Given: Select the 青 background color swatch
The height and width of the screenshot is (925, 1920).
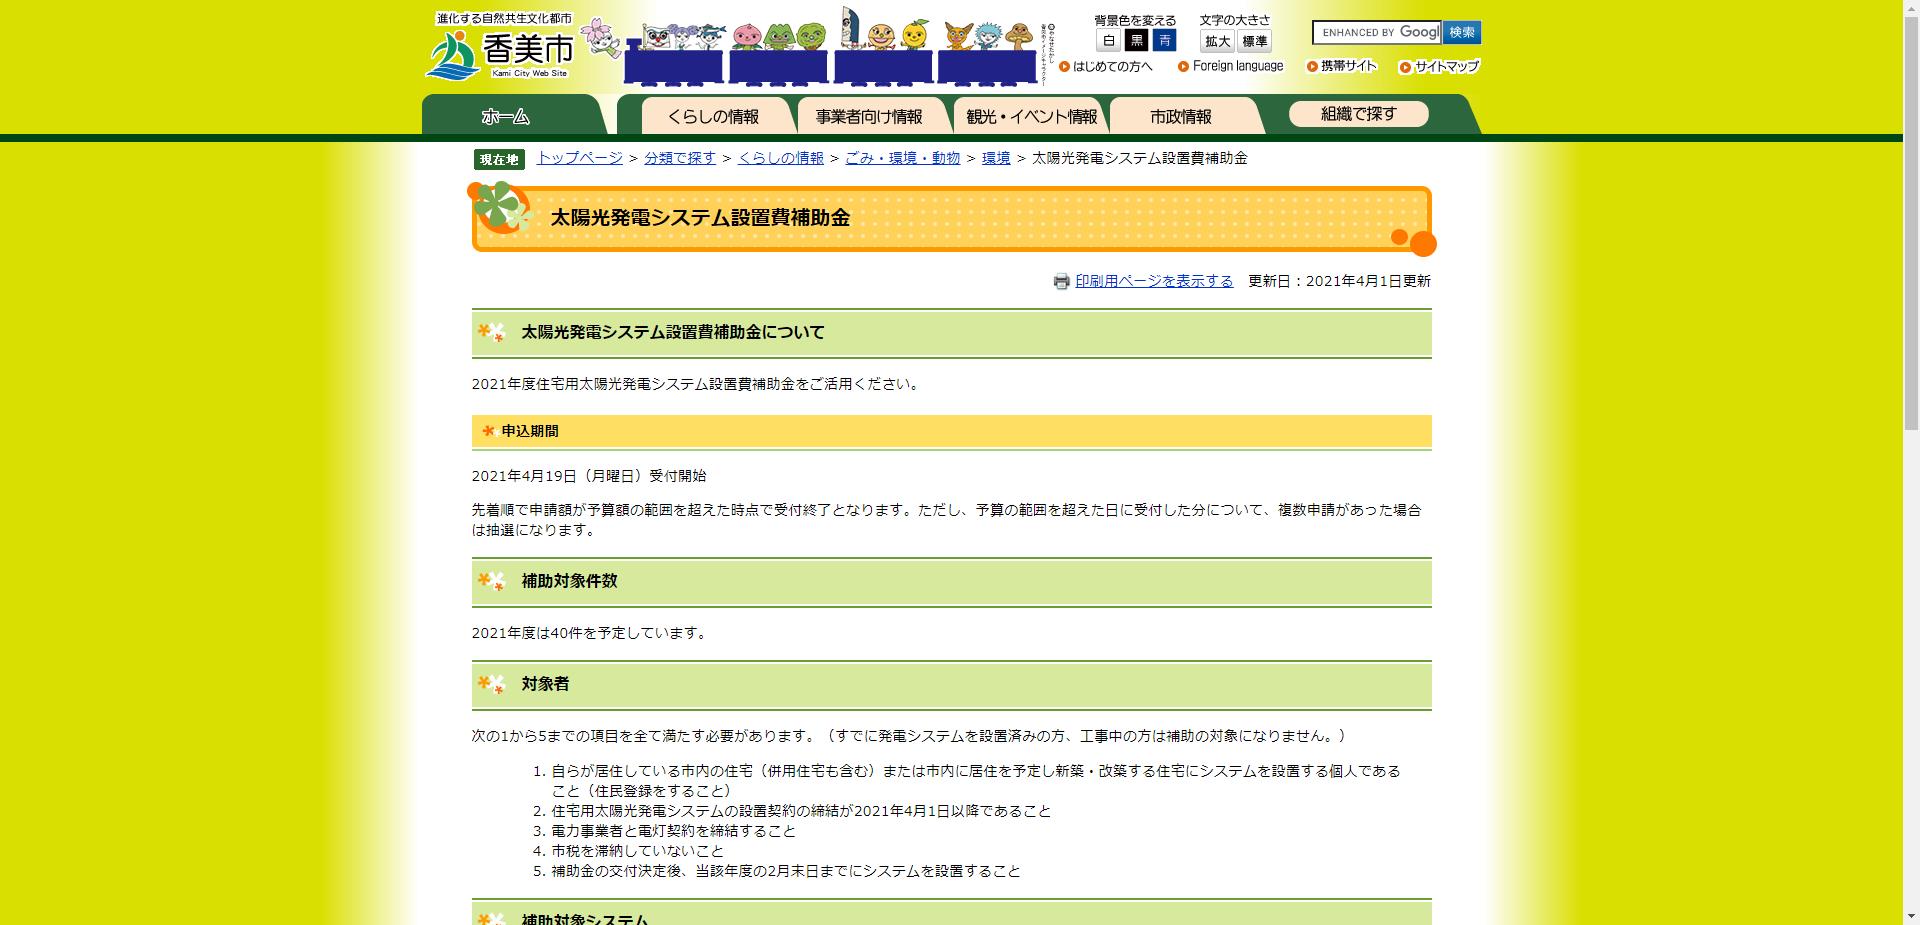Looking at the screenshot, I should [x=1166, y=42].
